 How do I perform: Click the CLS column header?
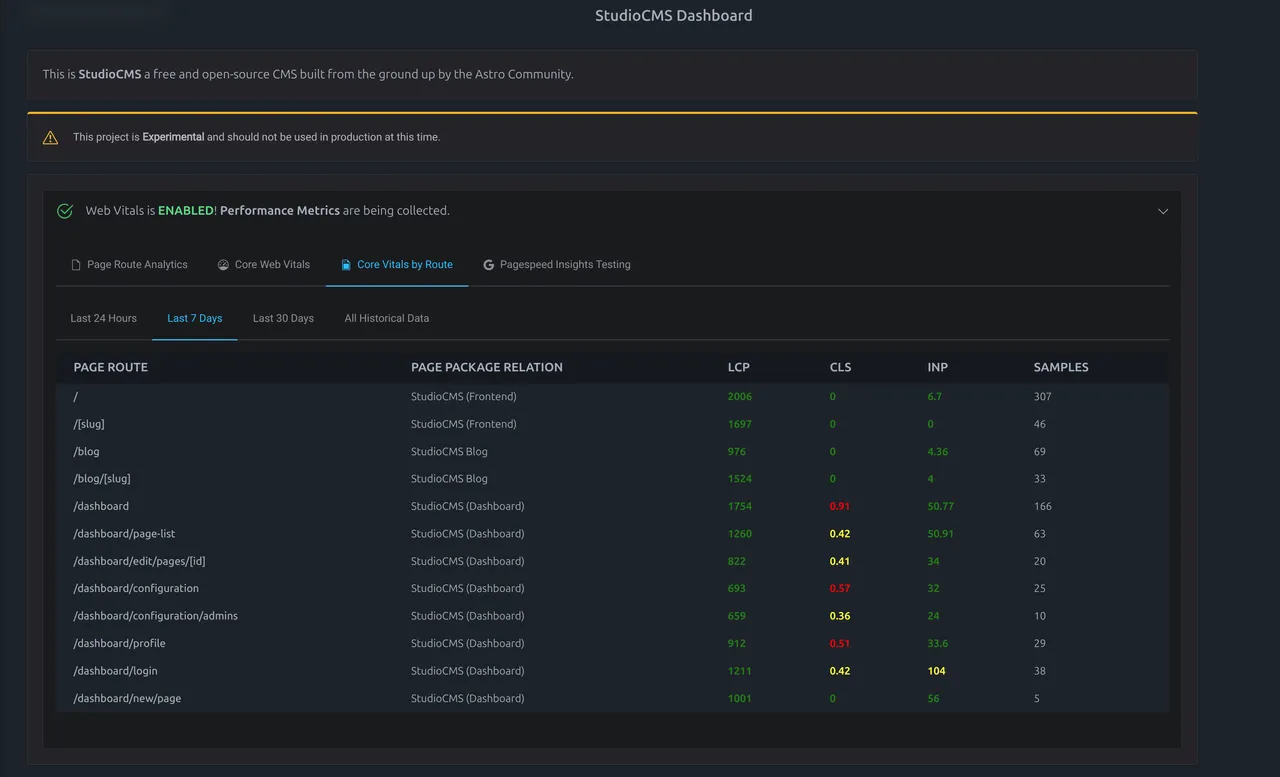pos(840,367)
